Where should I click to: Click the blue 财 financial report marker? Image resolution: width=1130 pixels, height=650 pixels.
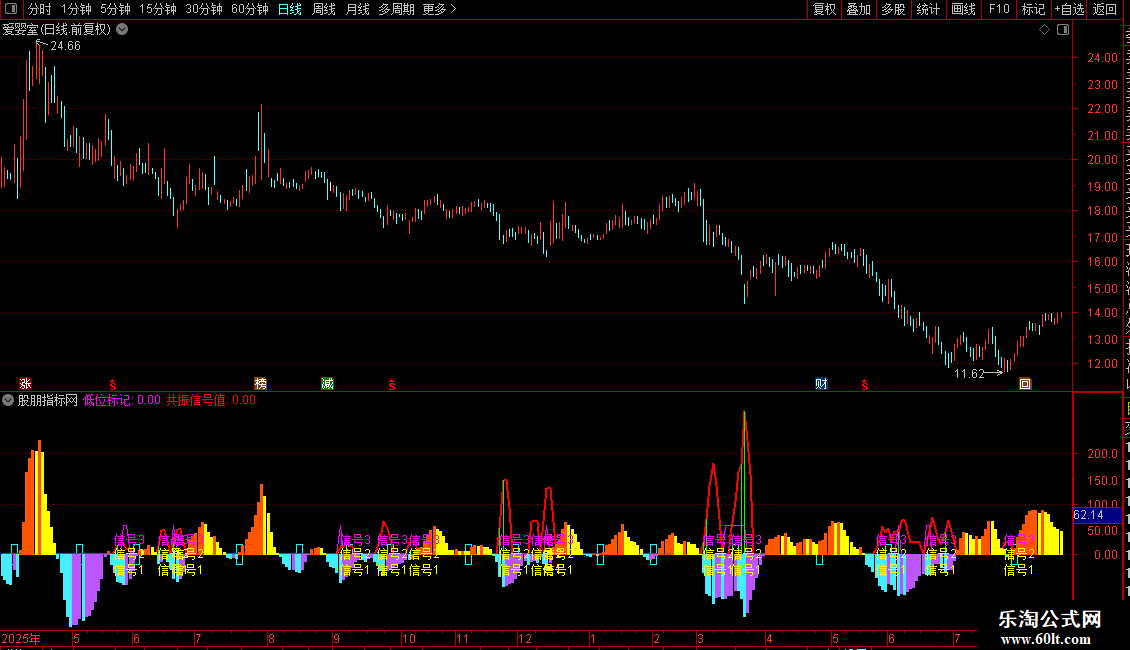pos(821,383)
